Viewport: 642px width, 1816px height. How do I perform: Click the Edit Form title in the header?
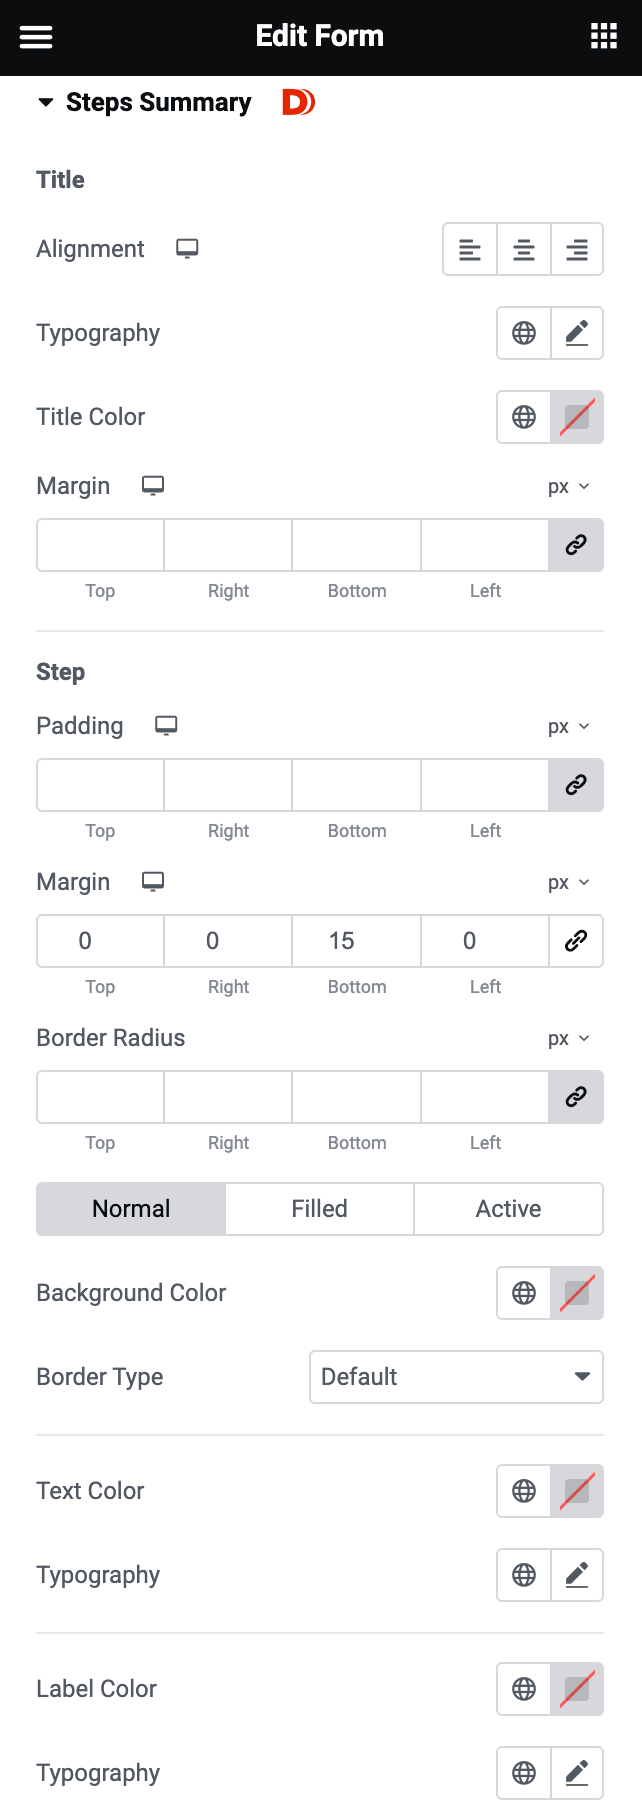(320, 36)
